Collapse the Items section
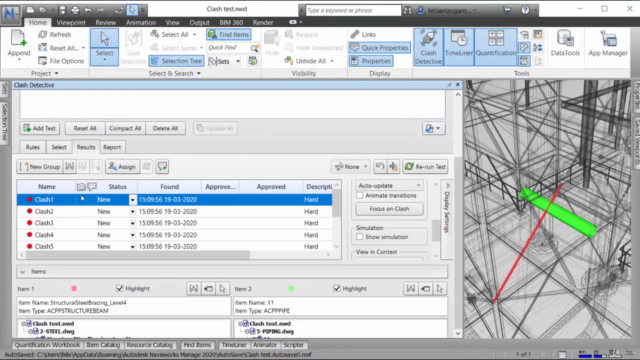Screen dimensions: 640x360 [x=23, y=272]
